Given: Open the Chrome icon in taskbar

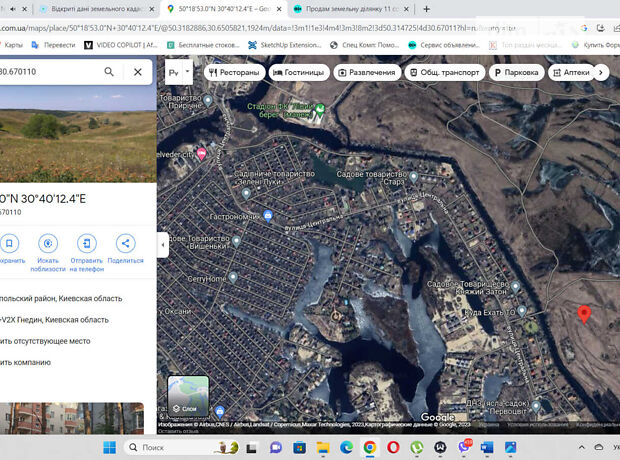Looking at the screenshot, I should [370, 447].
